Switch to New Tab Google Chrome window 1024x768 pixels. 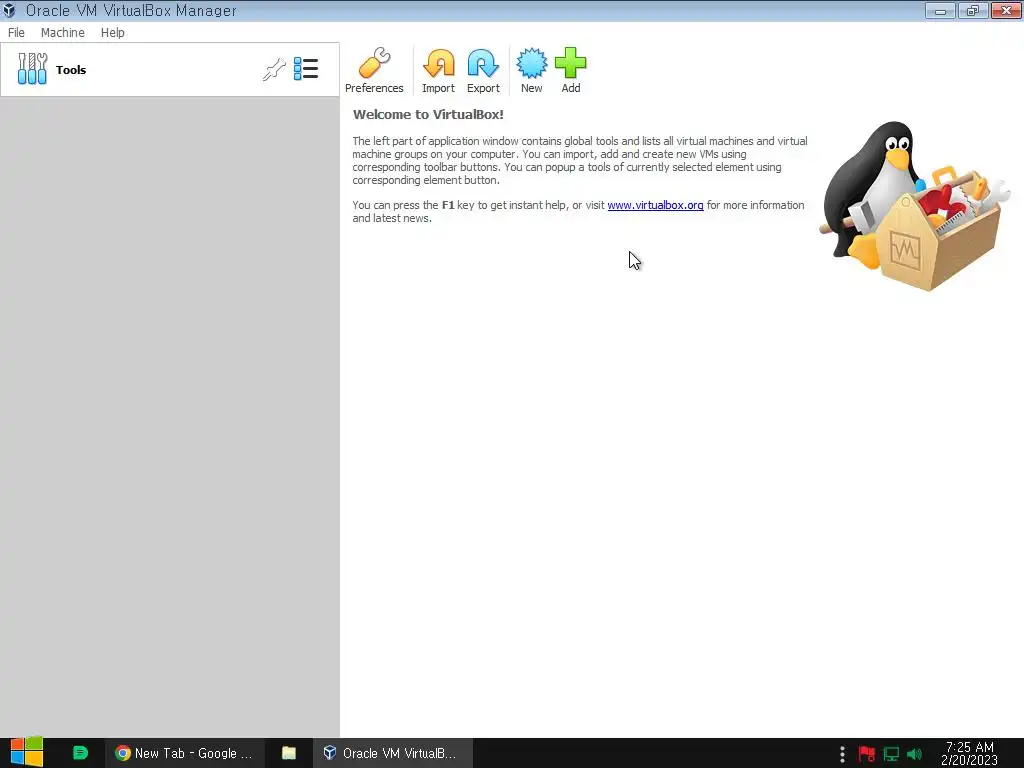pyautogui.click(x=184, y=753)
